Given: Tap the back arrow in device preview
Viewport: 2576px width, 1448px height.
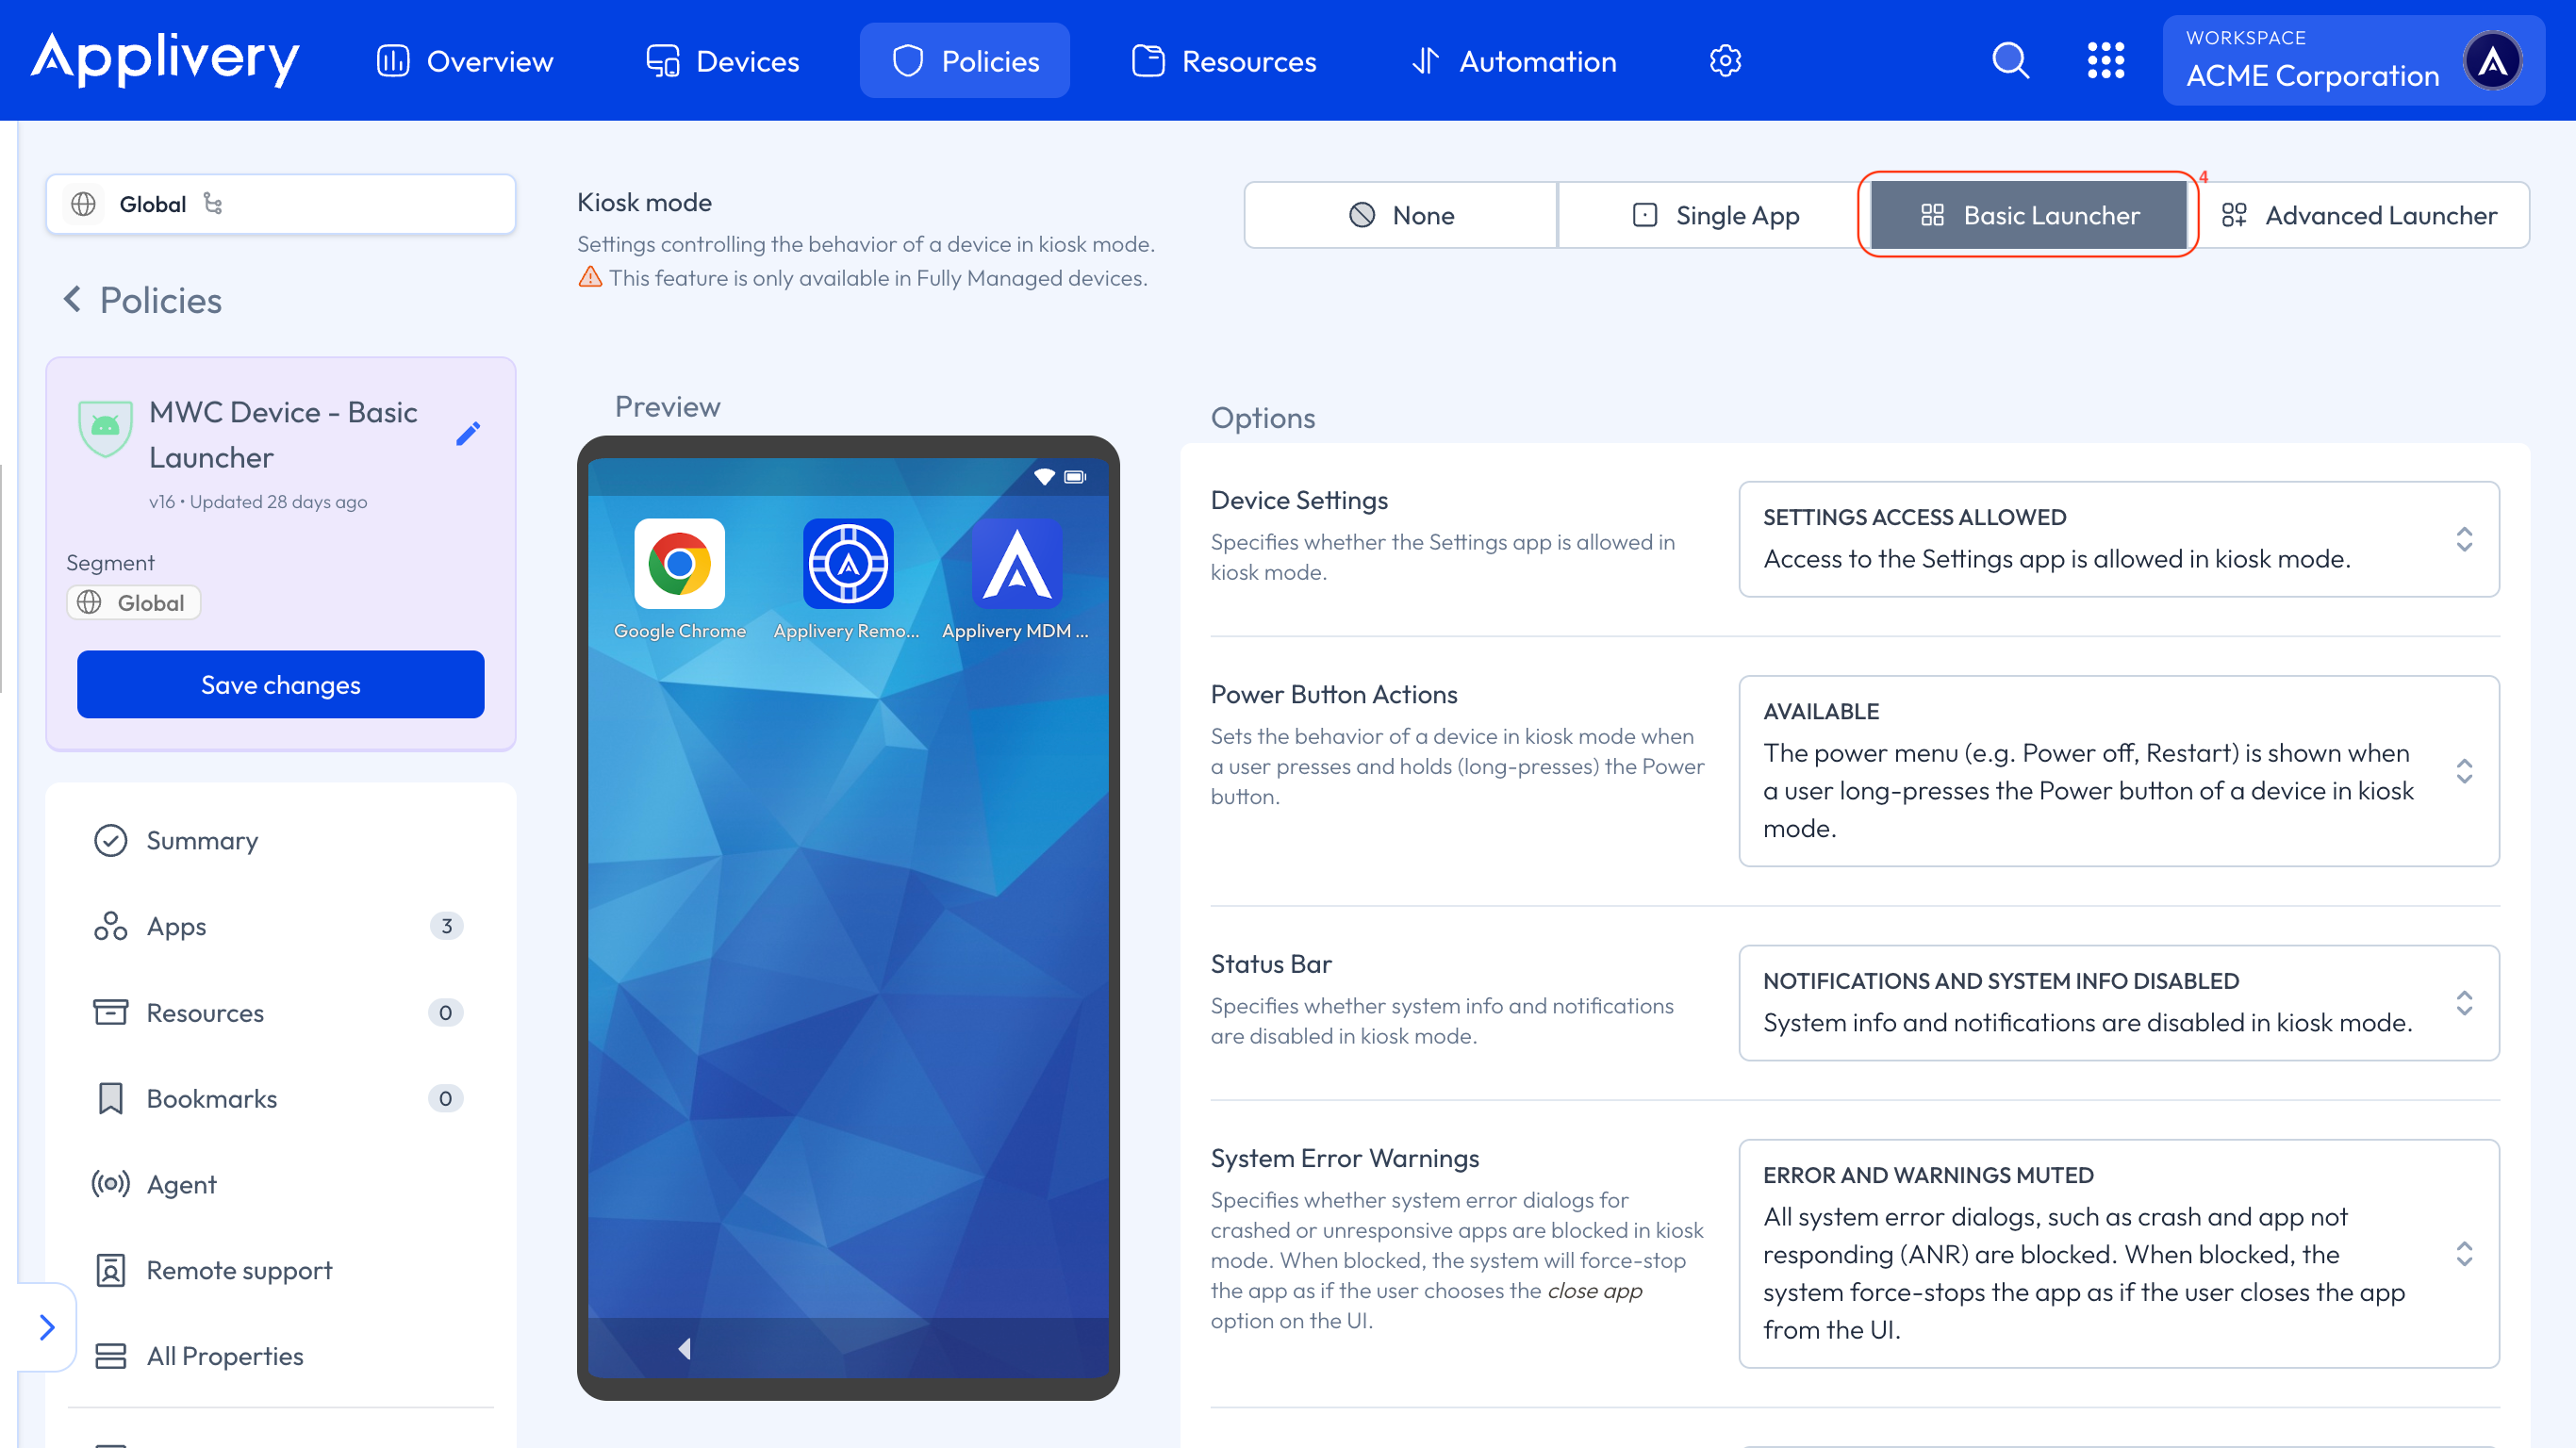Looking at the screenshot, I should [685, 1349].
